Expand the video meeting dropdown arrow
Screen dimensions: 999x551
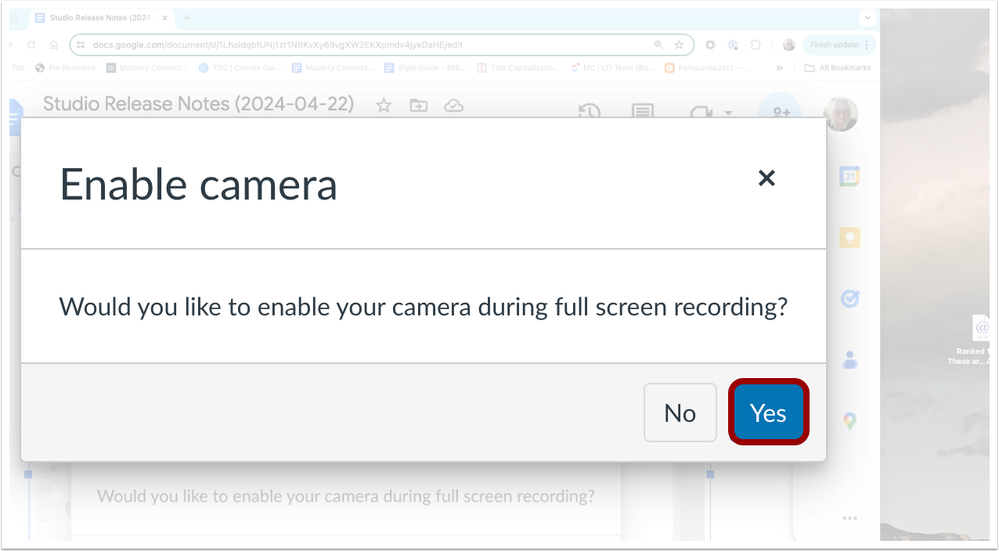point(728,113)
